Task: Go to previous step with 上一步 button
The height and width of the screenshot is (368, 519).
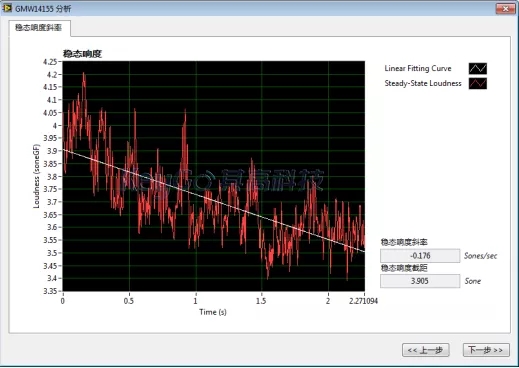Action: [x=426, y=350]
